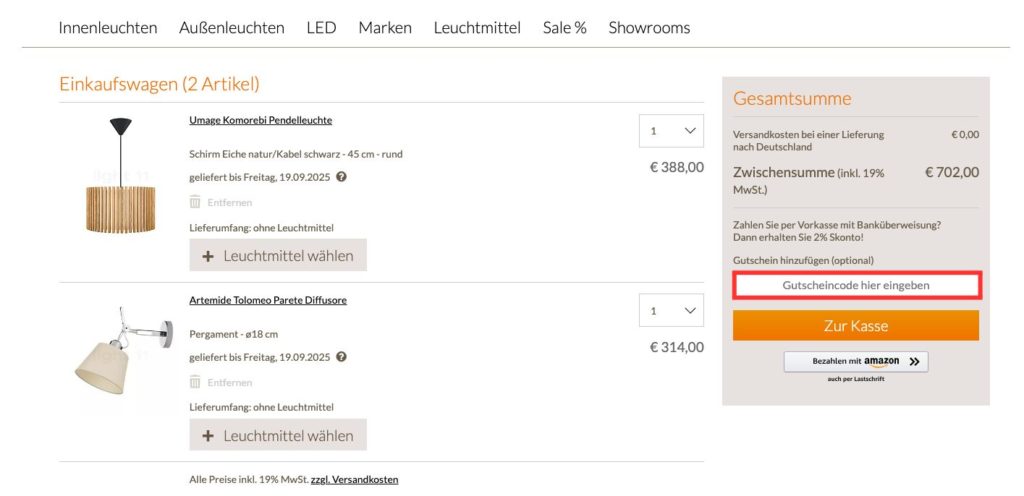This screenshot has height=496, width=1024.
Task: Click the Gutscheincode input field
Action: (856, 286)
